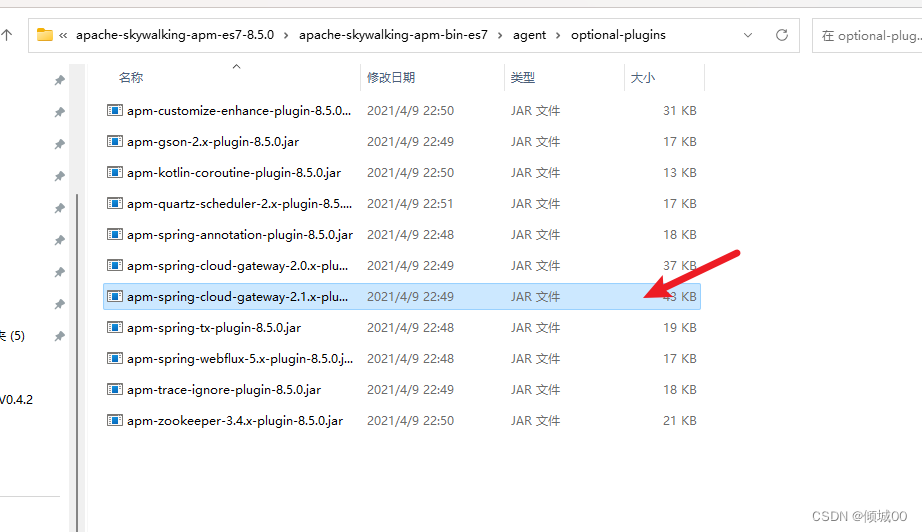Viewport: 922px width, 532px height.
Task: Click icon of apm-quartz-scheduler-2.x-plugin jar
Action: [115, 203]
